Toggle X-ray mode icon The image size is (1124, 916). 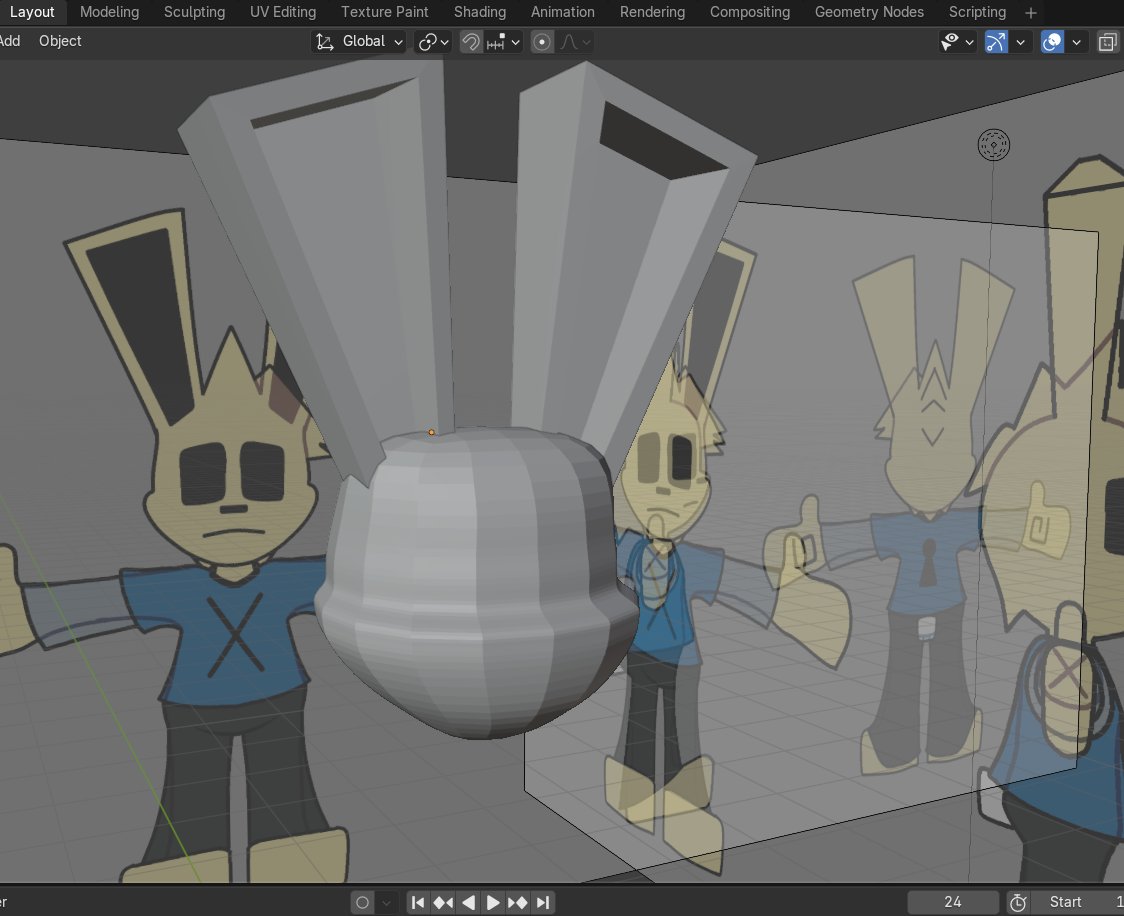click(1108, 42)
